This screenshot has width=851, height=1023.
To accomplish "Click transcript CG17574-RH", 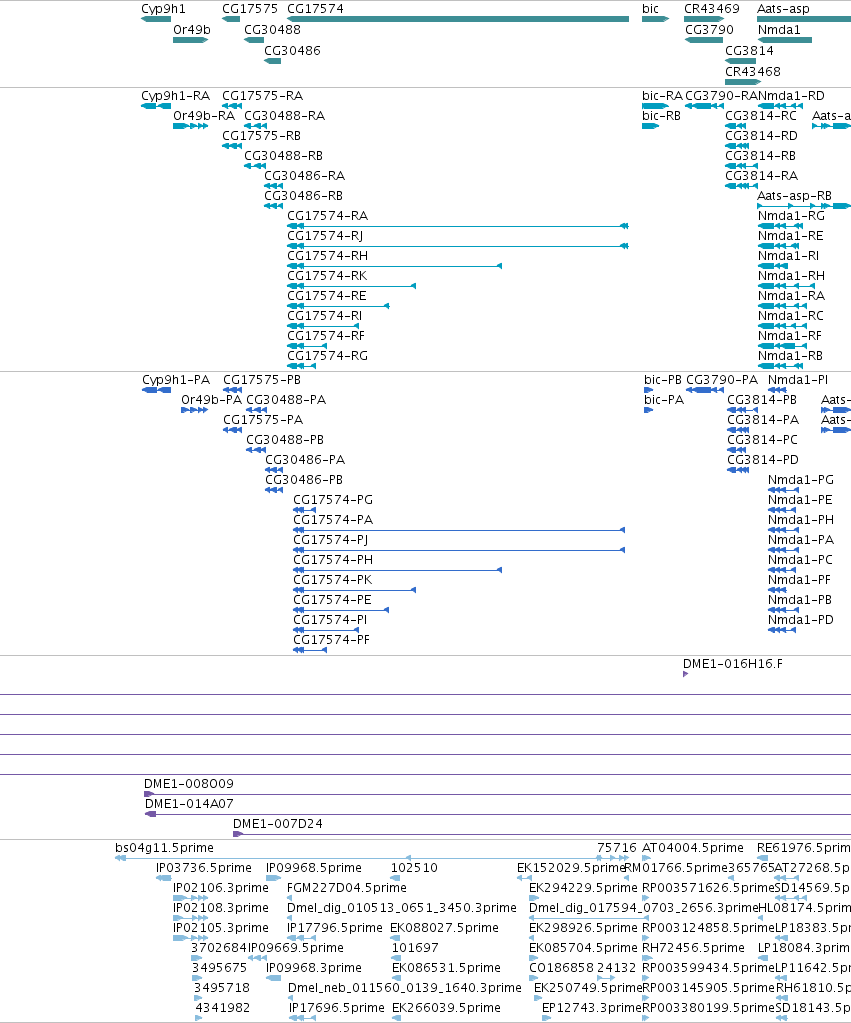I will (328, 256).
